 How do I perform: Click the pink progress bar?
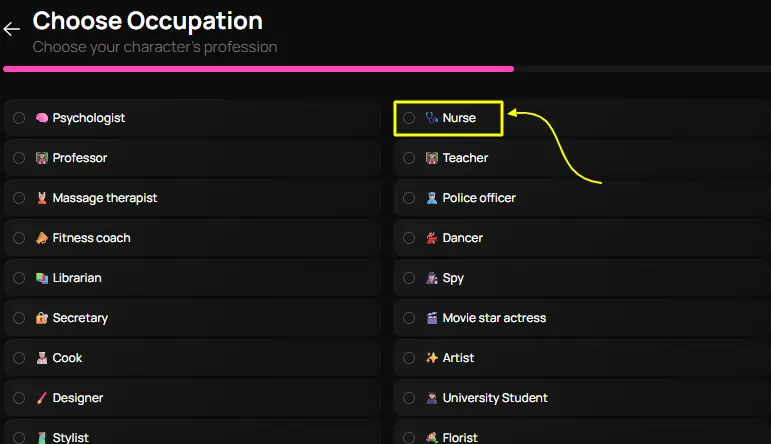point(258,69)
